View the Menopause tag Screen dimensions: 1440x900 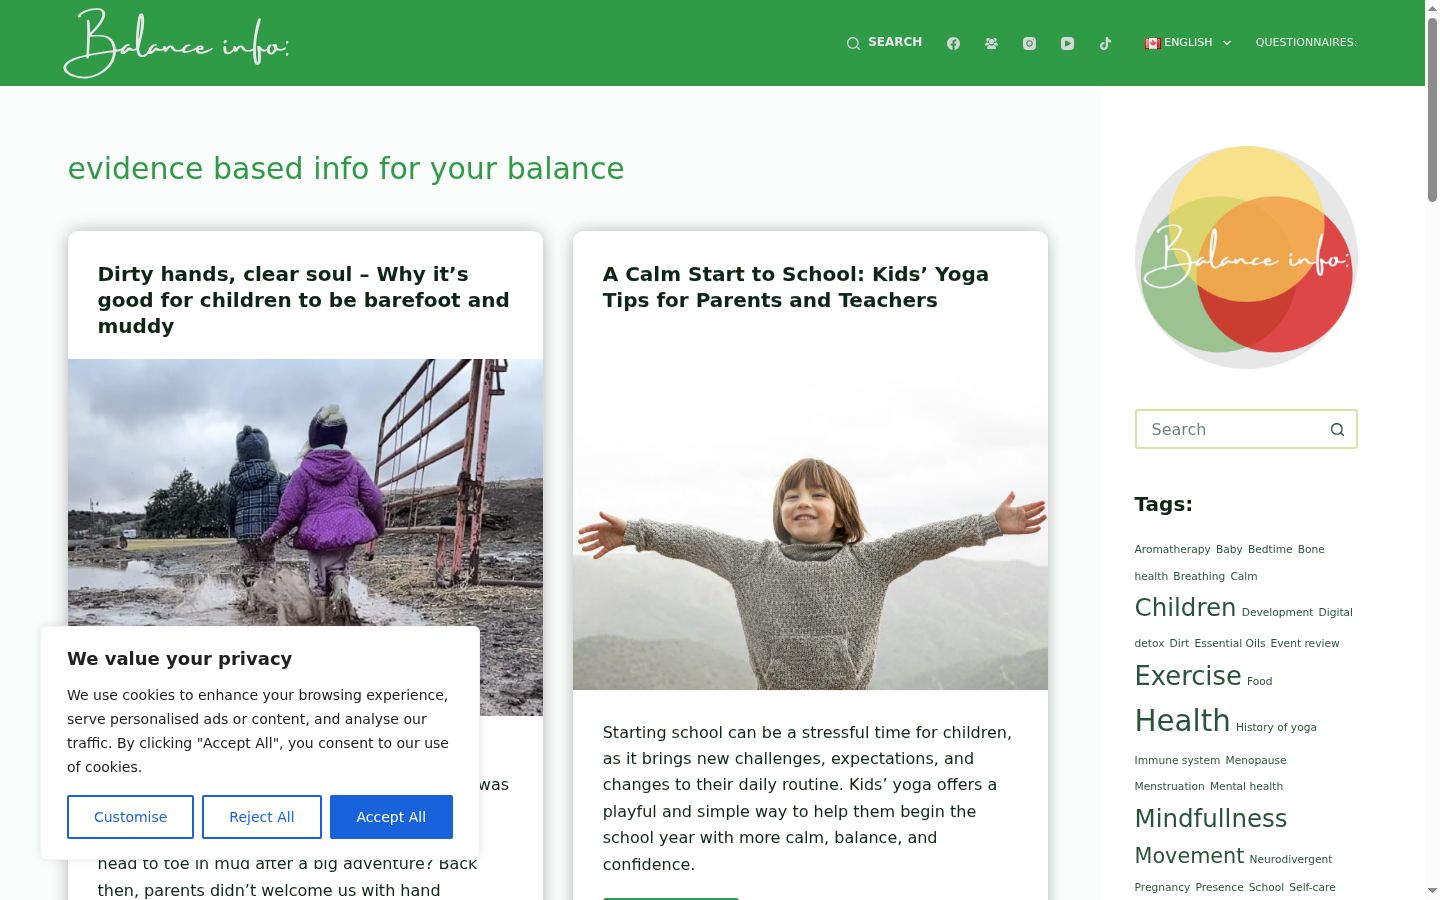coord(1255,760)
